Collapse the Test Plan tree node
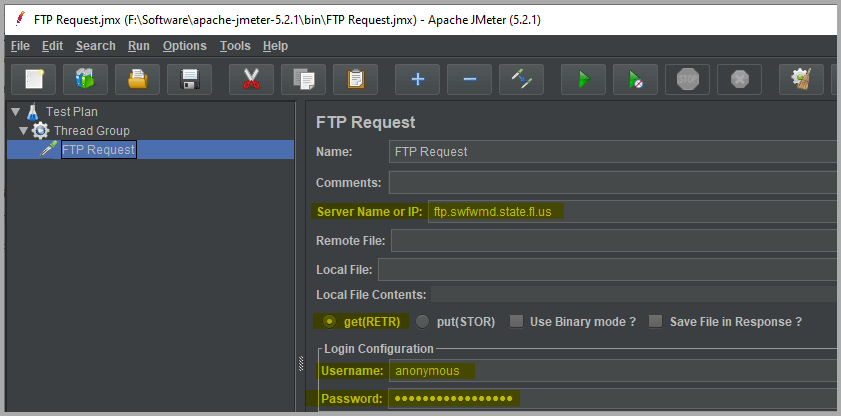 [x=15, y=111]
